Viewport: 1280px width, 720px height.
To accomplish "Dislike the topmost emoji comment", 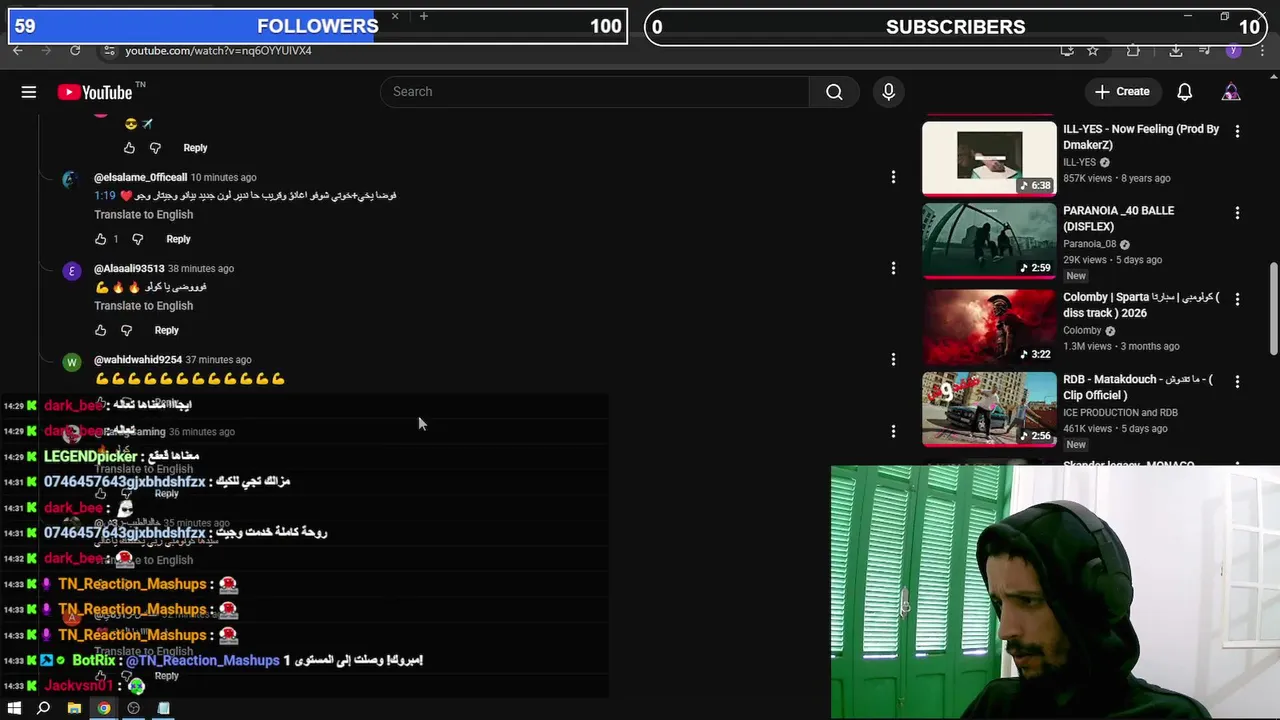I will [x=155, y=148].
